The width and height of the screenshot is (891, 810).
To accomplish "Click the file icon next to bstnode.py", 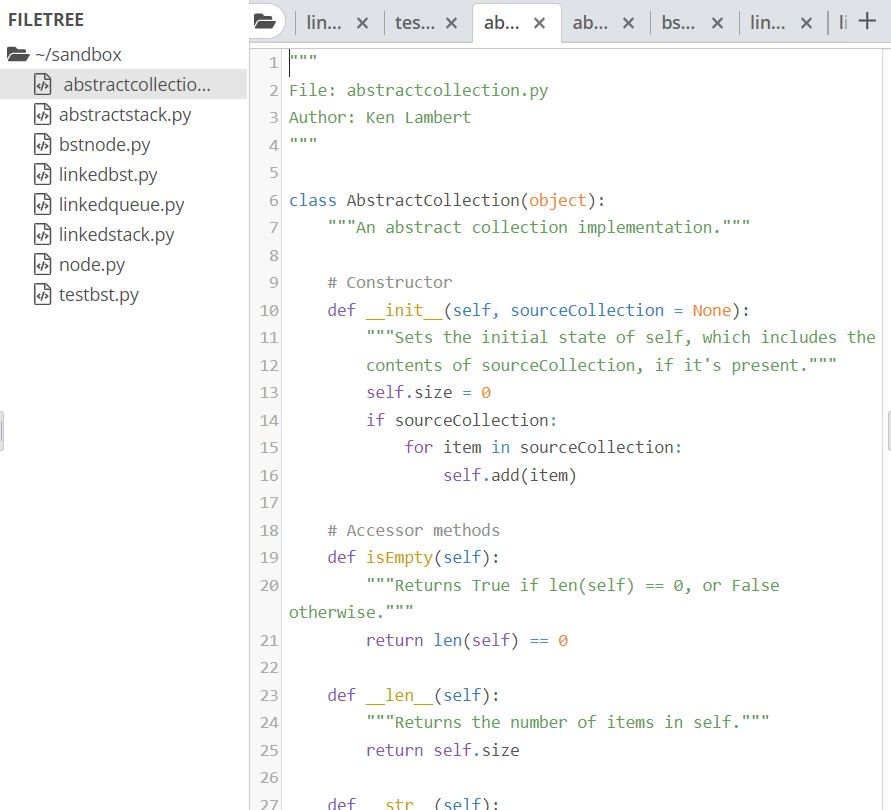I will (44, 144).
